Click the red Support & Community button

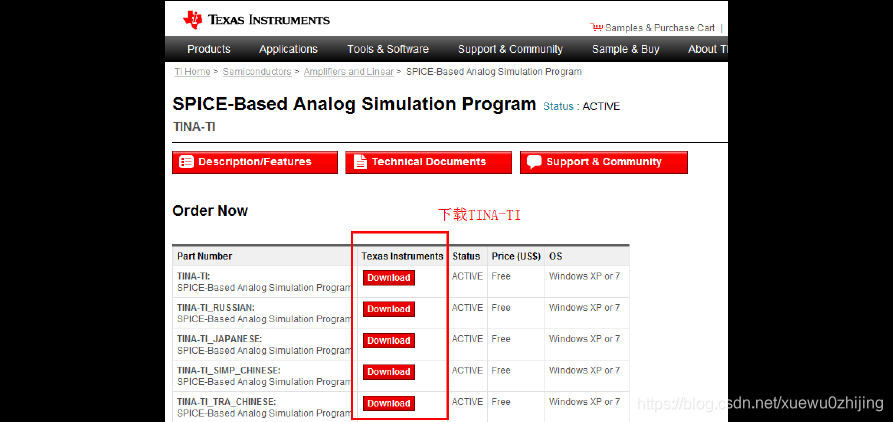604,162
